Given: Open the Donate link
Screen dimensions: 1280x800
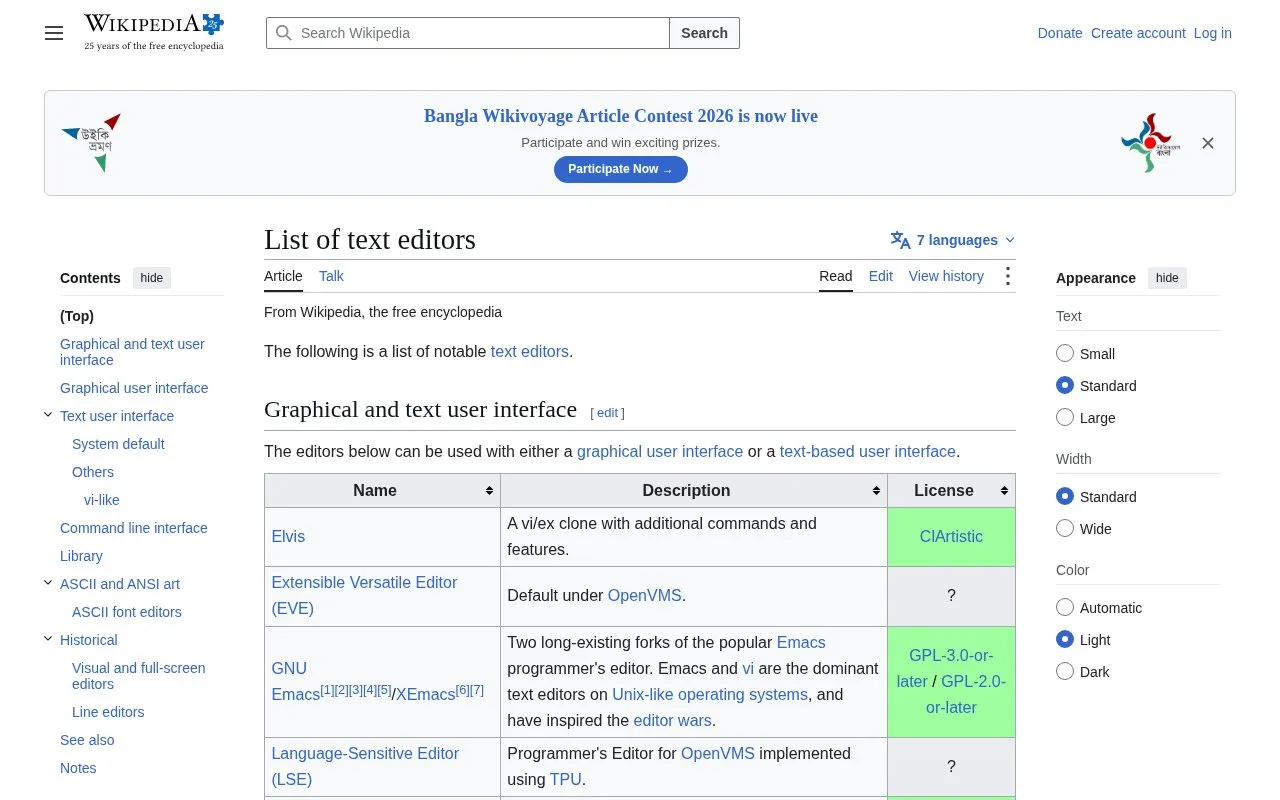Looking at the screenshot, I should 1060,33.
